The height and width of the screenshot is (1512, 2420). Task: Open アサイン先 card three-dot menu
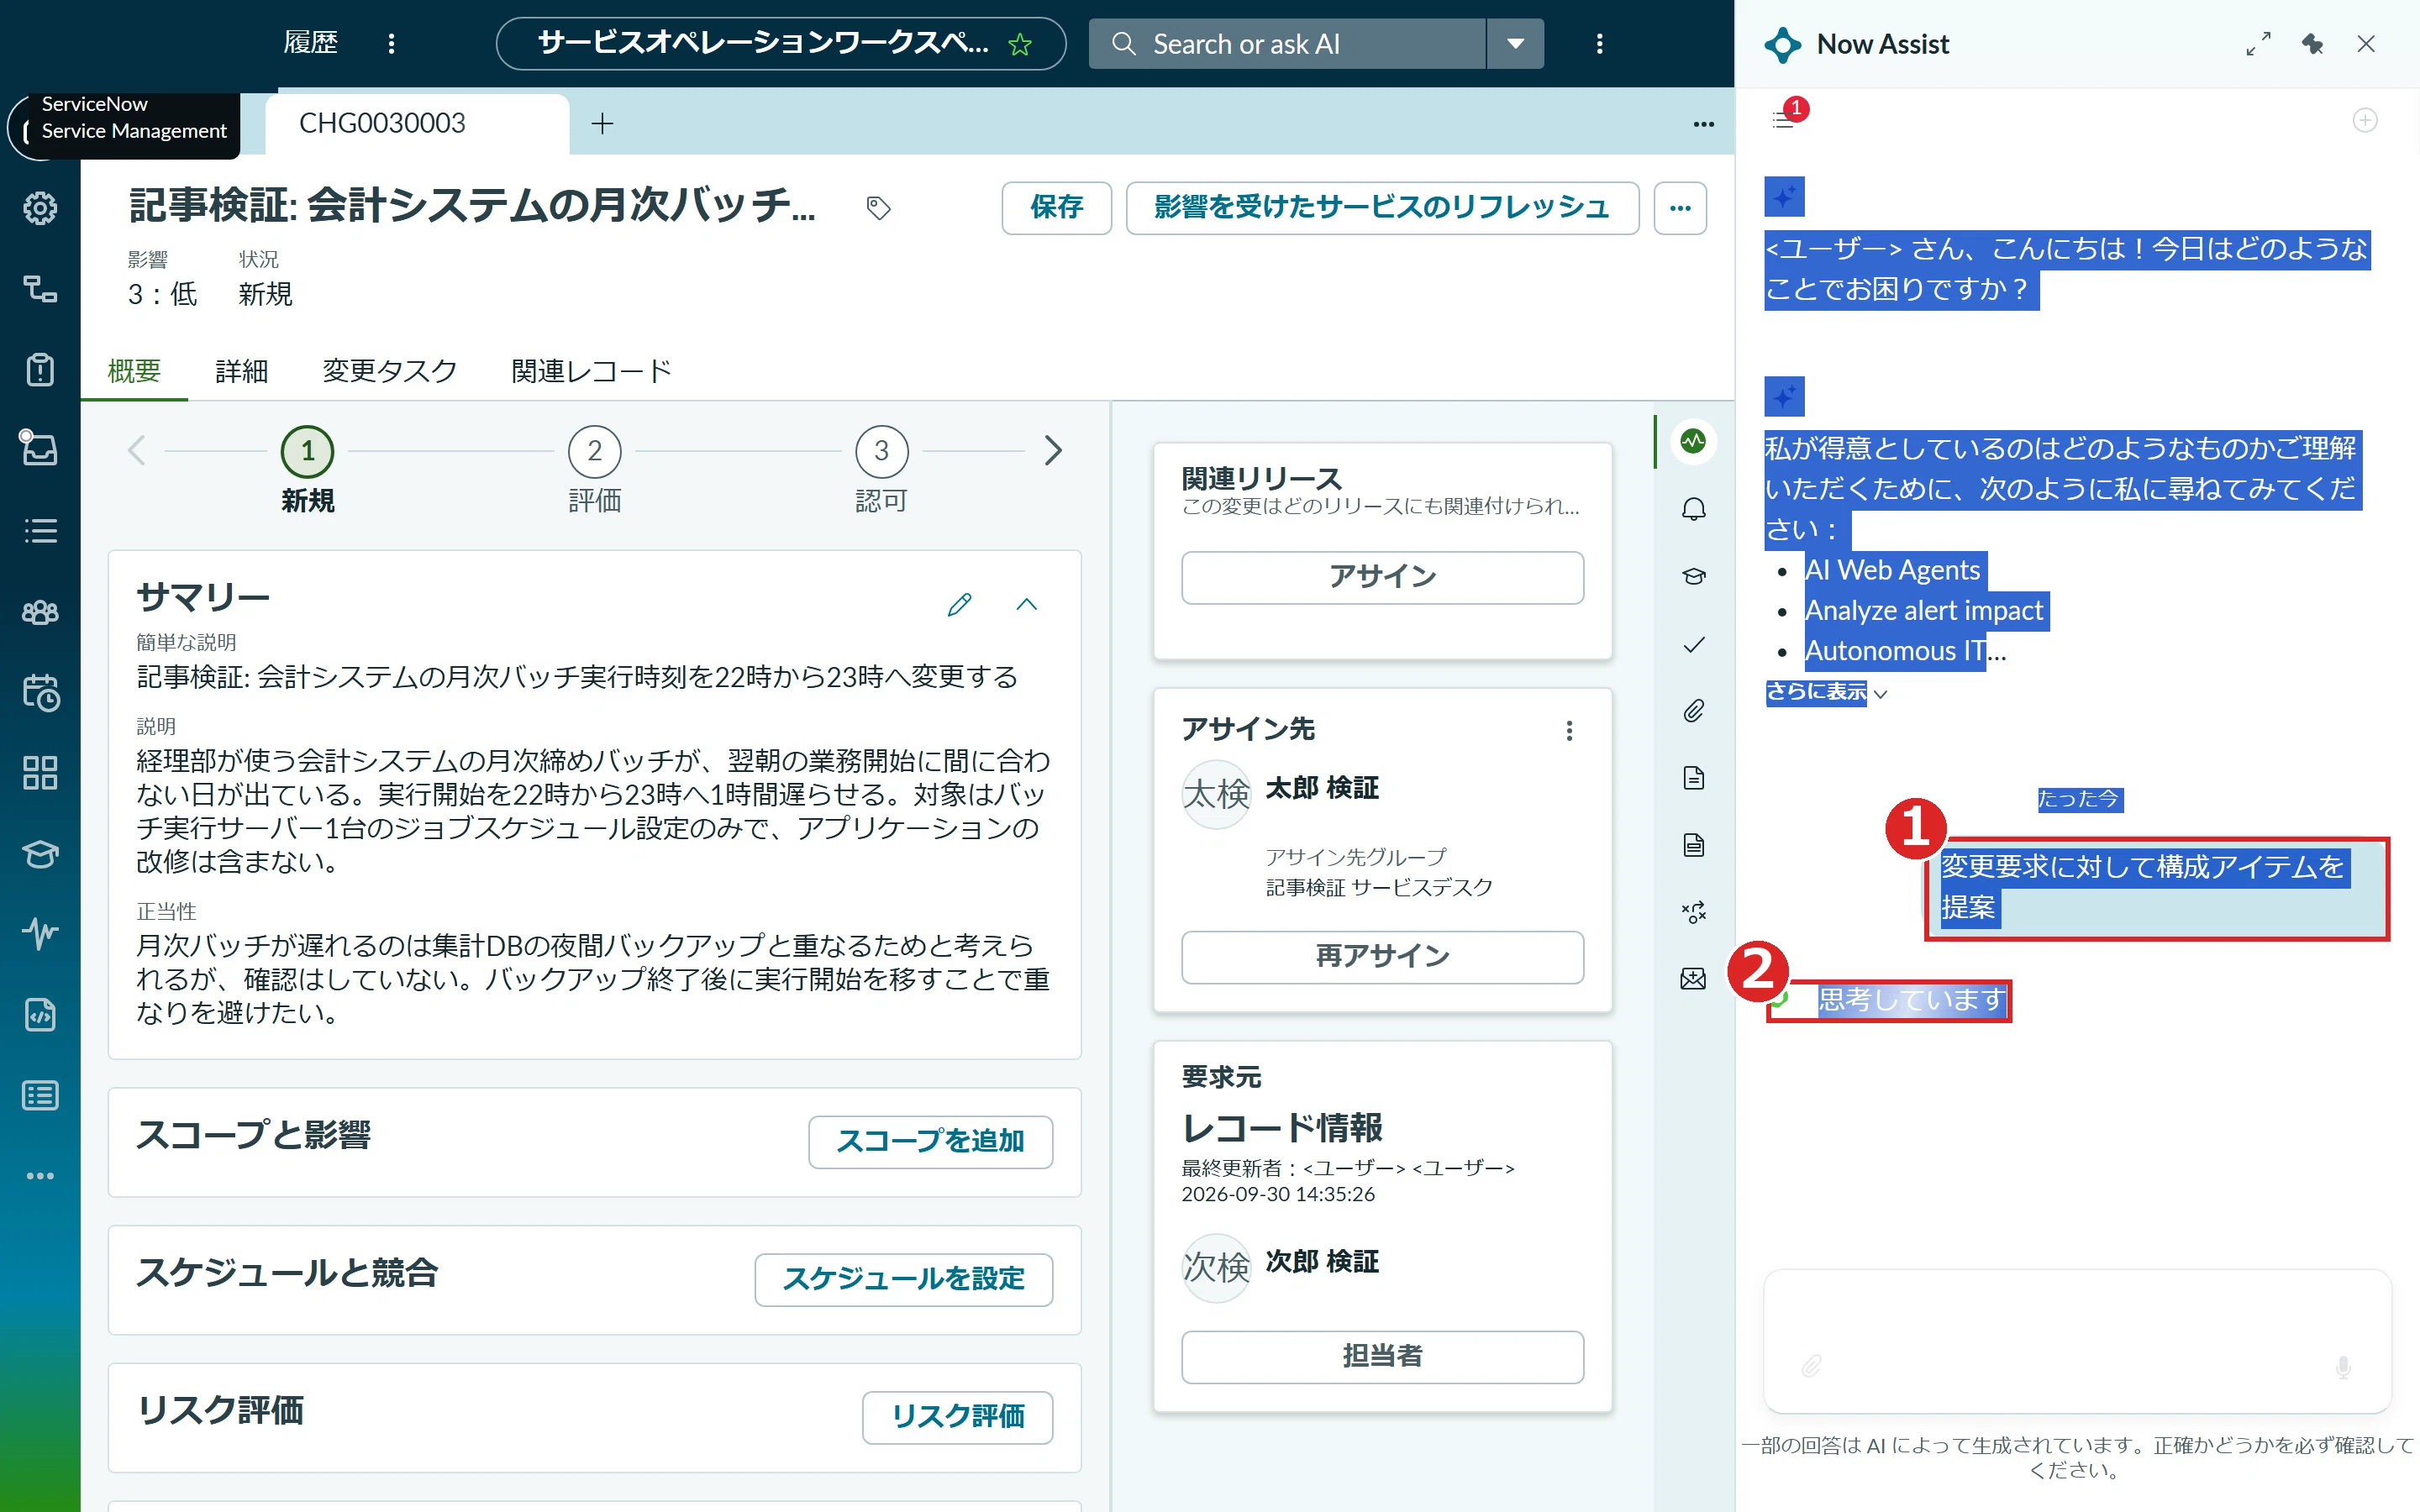[x=1569, y=731]
